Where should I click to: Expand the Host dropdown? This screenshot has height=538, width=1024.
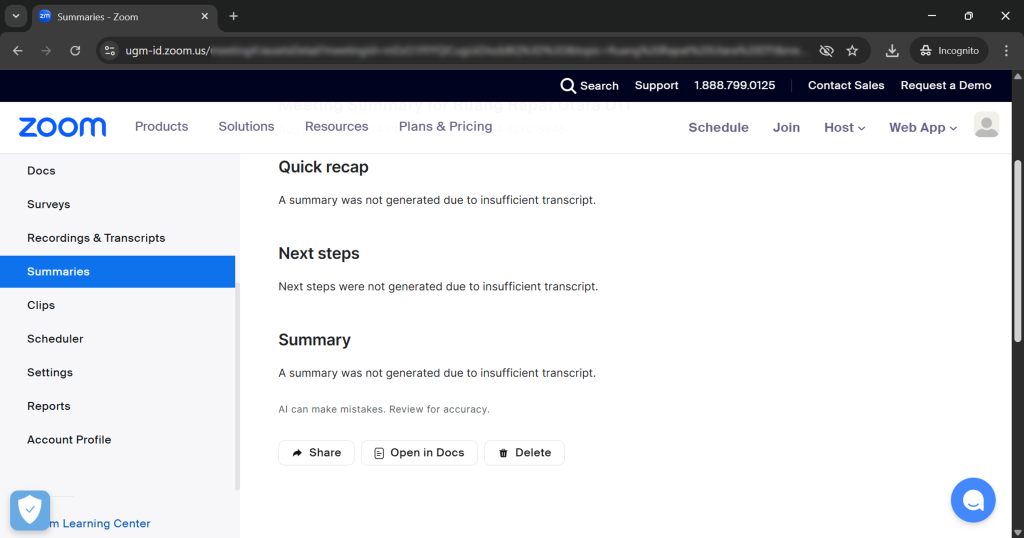point(844,127)
